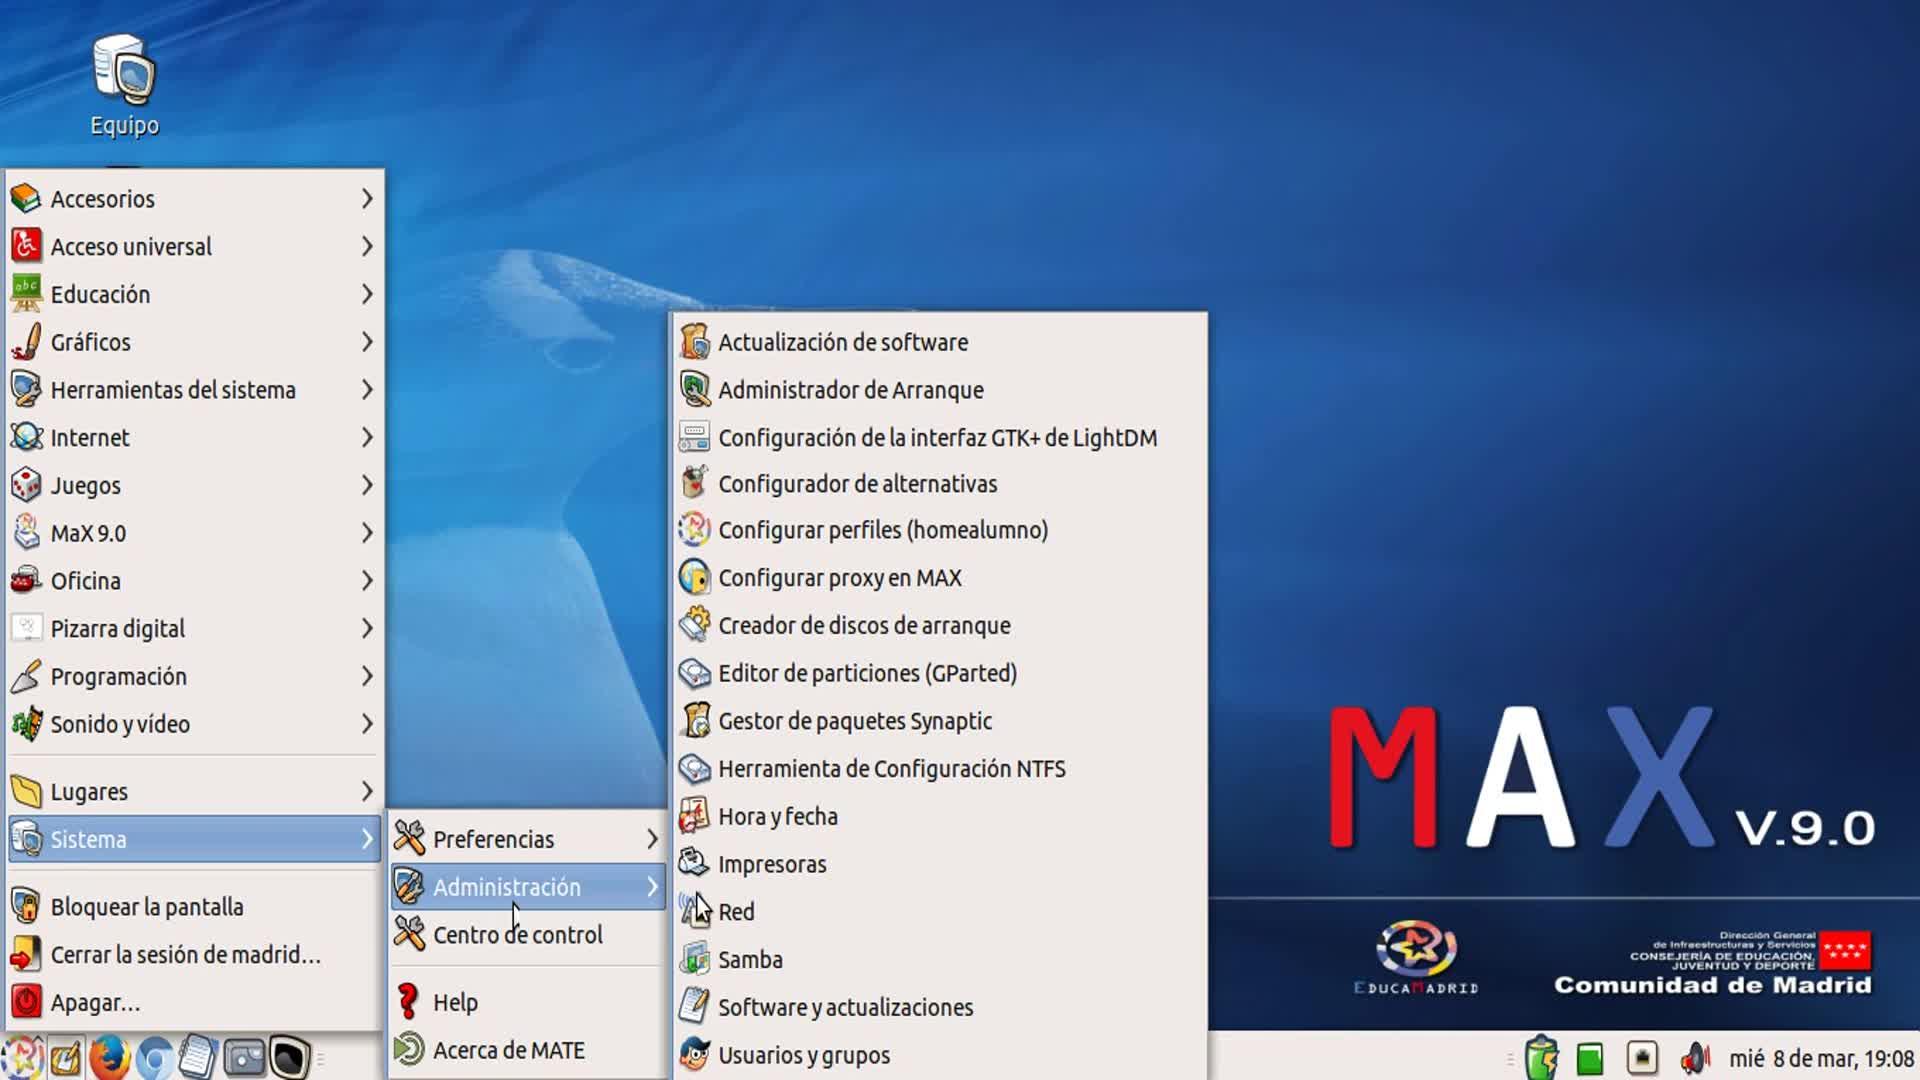1920x1080 pixels.
Task: Click the Administrador de Arranque icon
Action: 694,389
